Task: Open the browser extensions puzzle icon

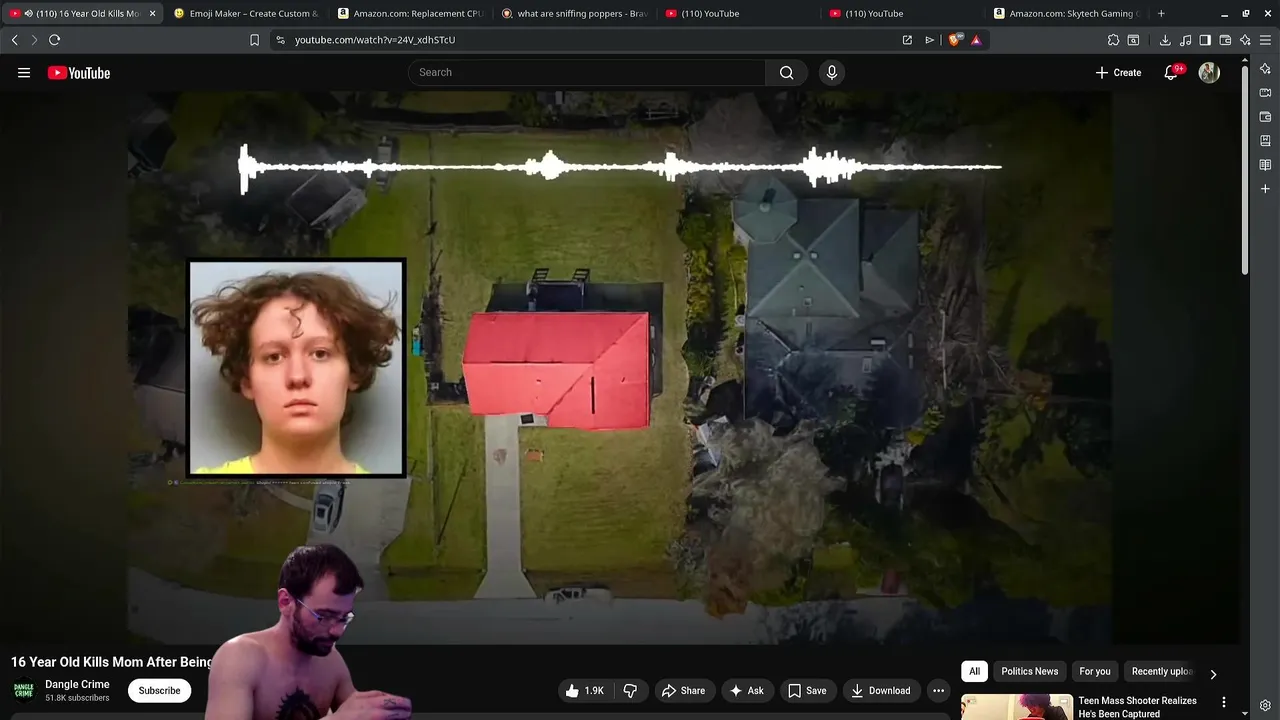Action: (1113, 40)
